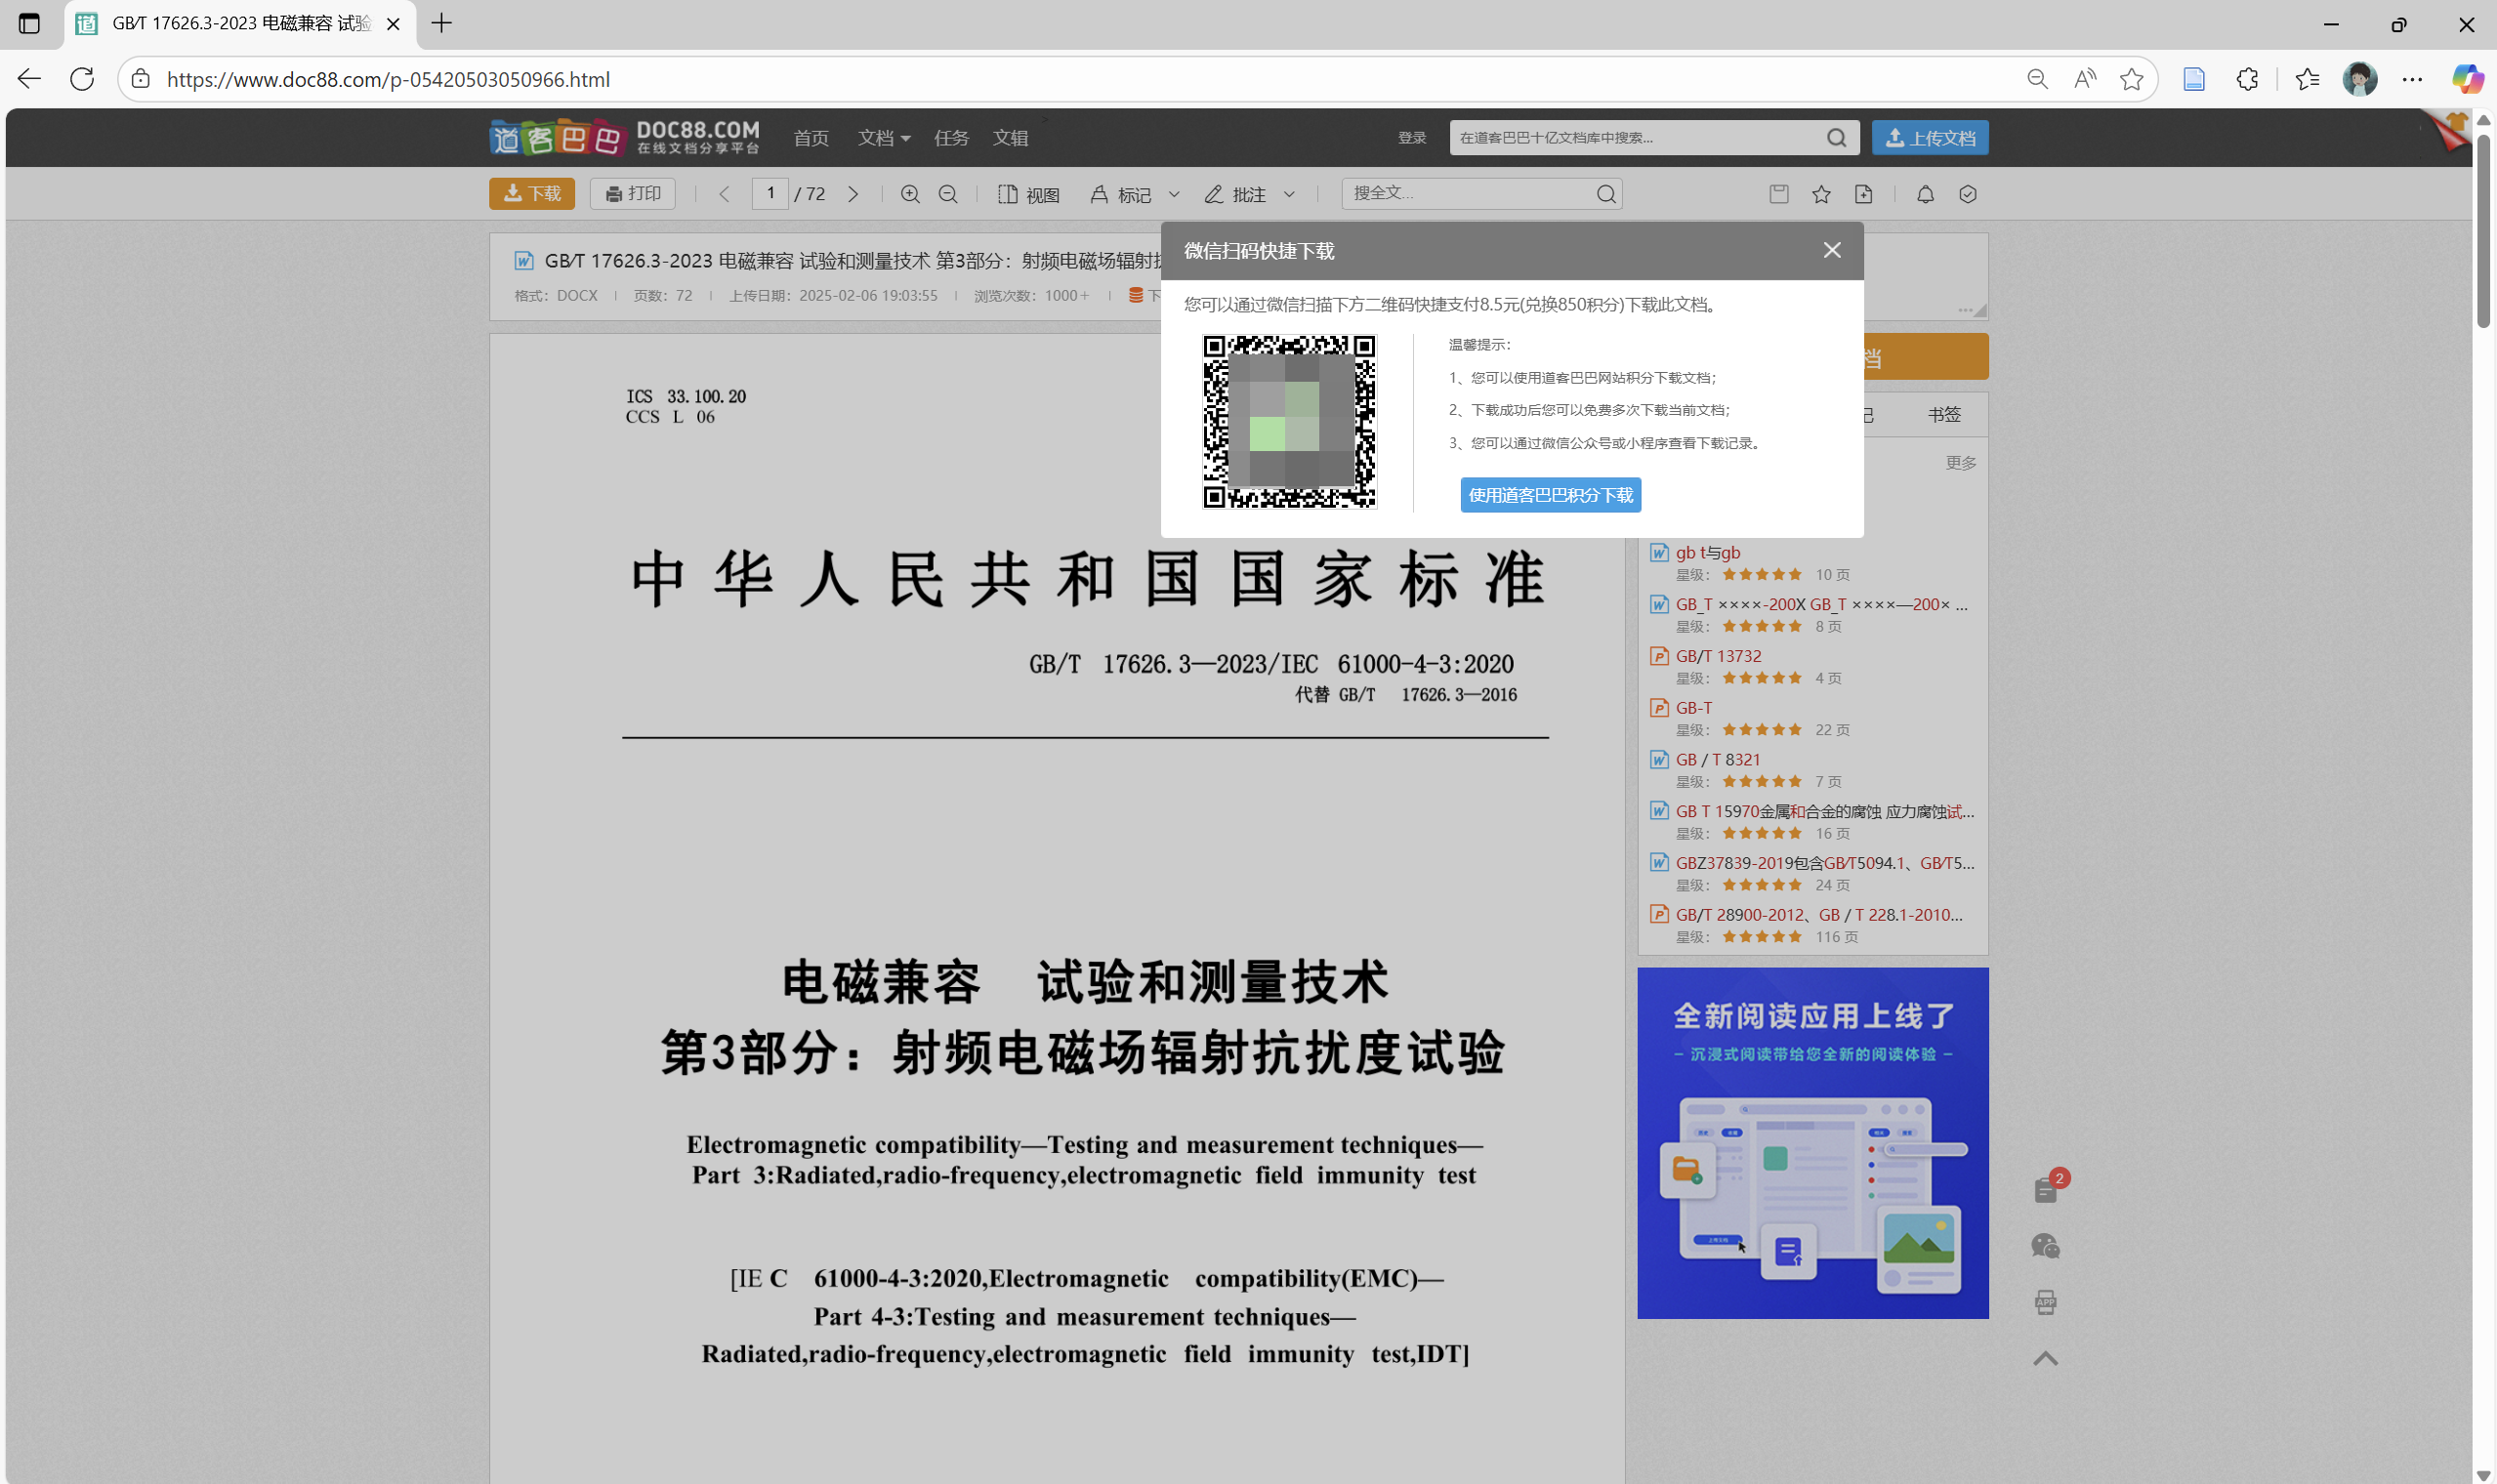
Task: Switch to the 书签 bookmarks tab
Action: click(1944, 414)
